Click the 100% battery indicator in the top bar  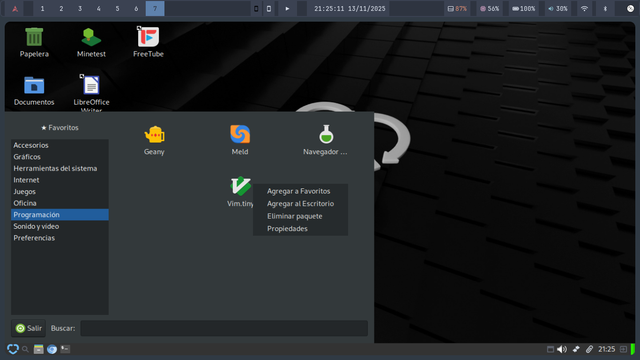click(524, 9)
